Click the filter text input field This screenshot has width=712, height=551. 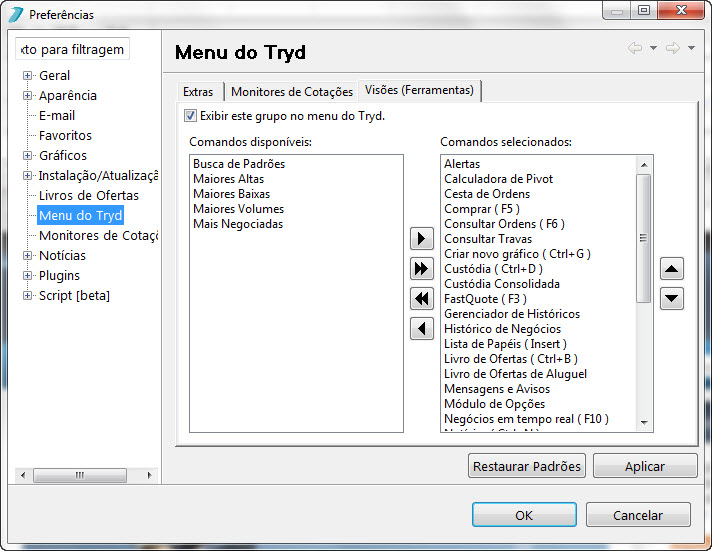click(73, 49)
